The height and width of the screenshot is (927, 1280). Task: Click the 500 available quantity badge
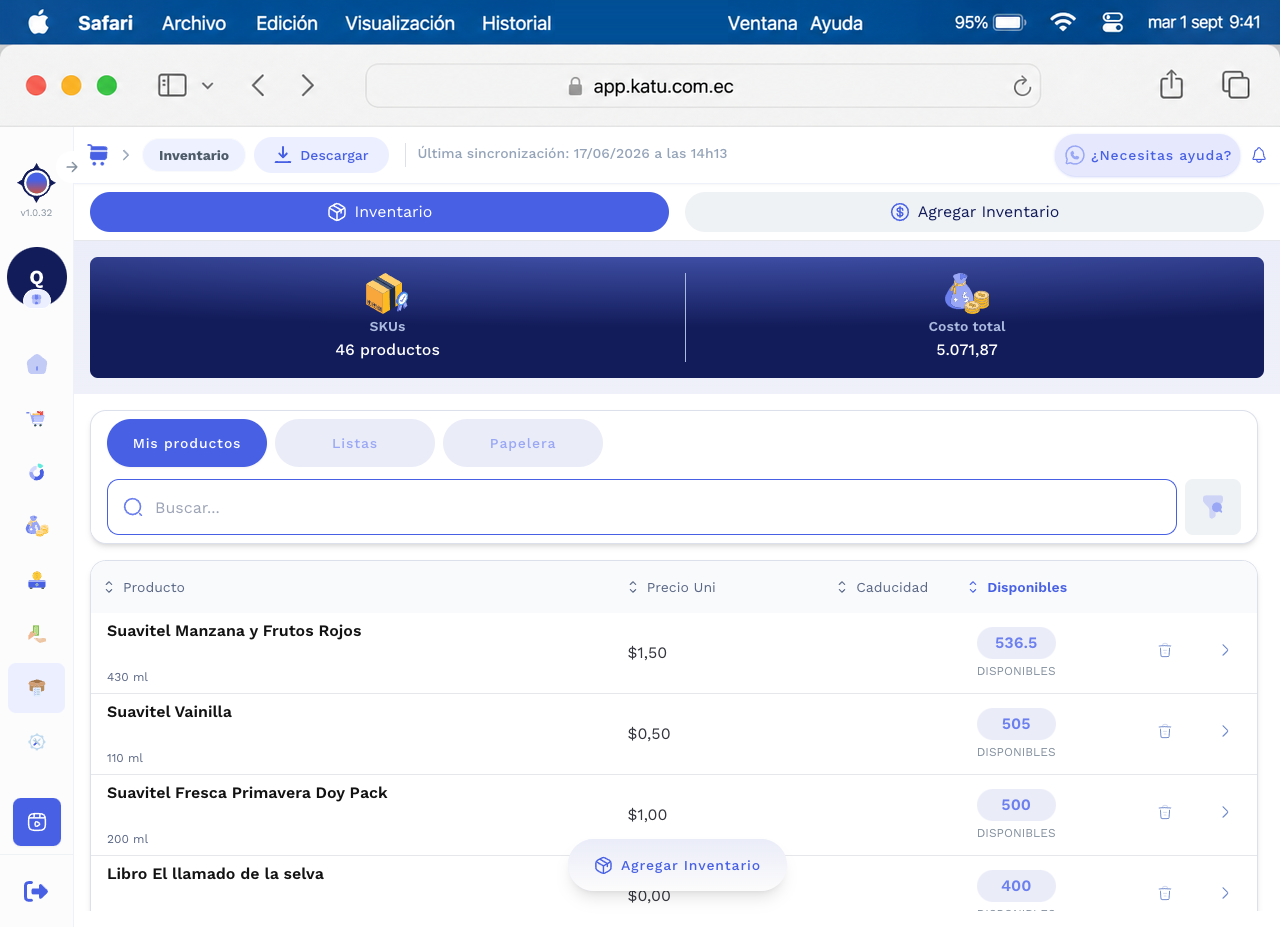(x=1016, y=805)
